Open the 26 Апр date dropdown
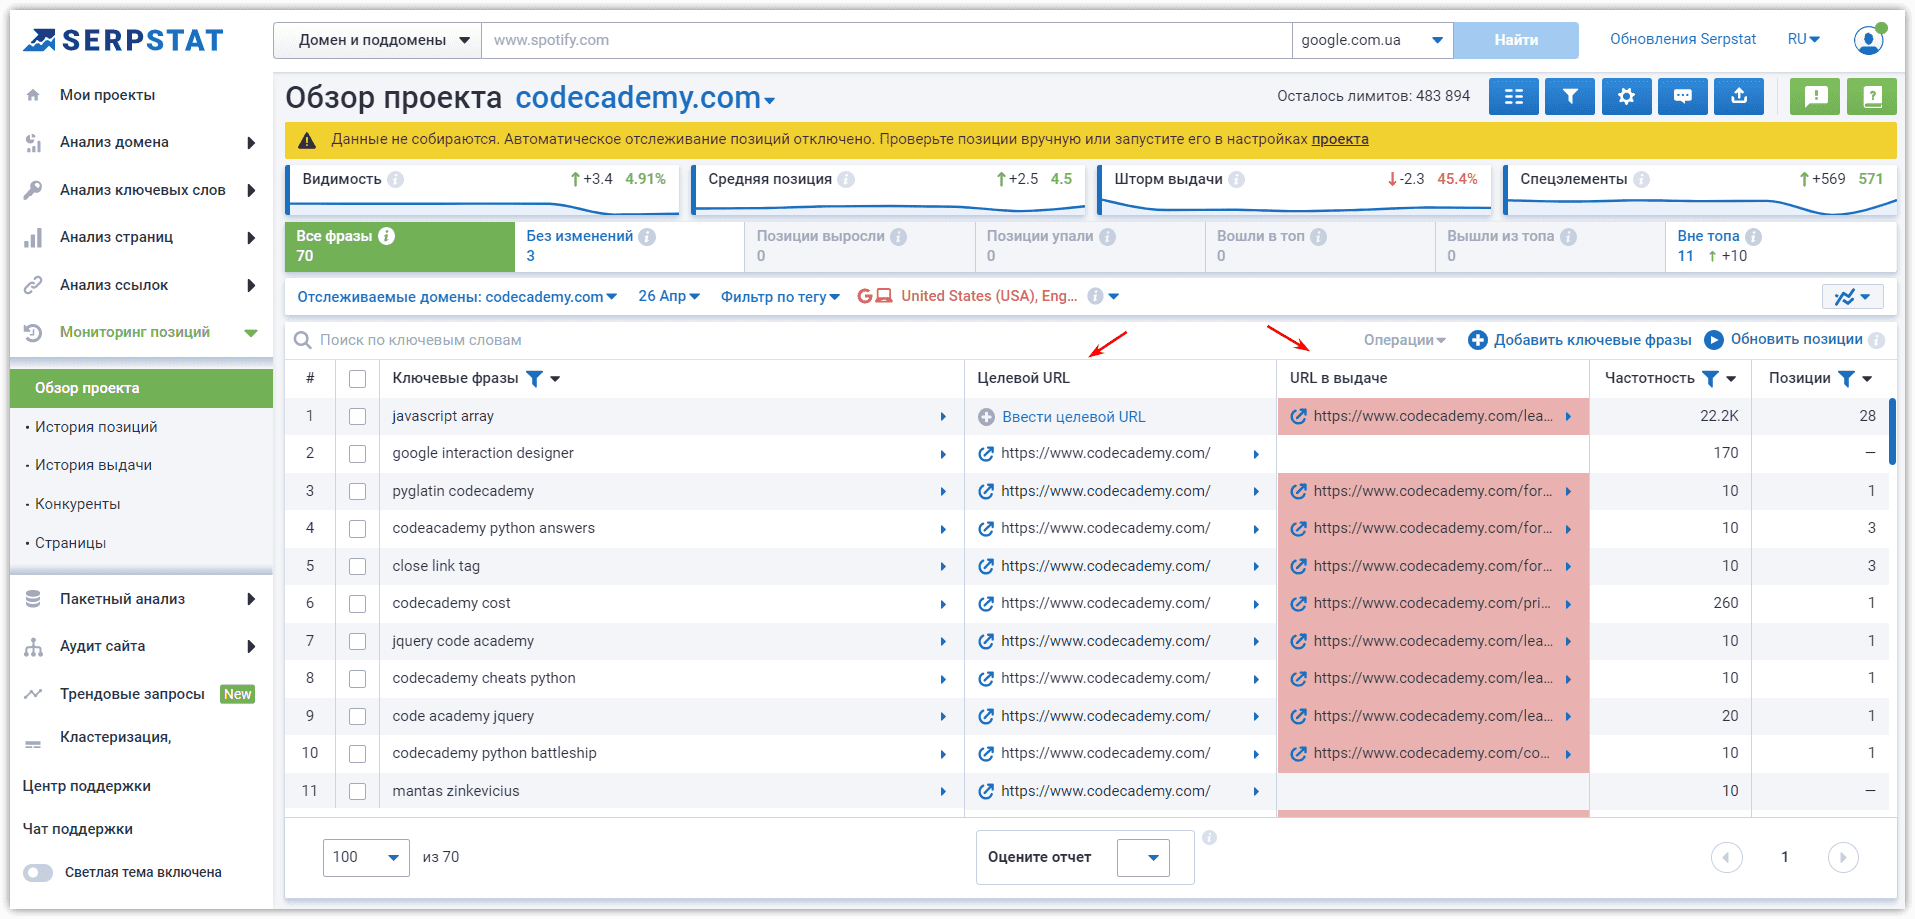 coord(669,296)
